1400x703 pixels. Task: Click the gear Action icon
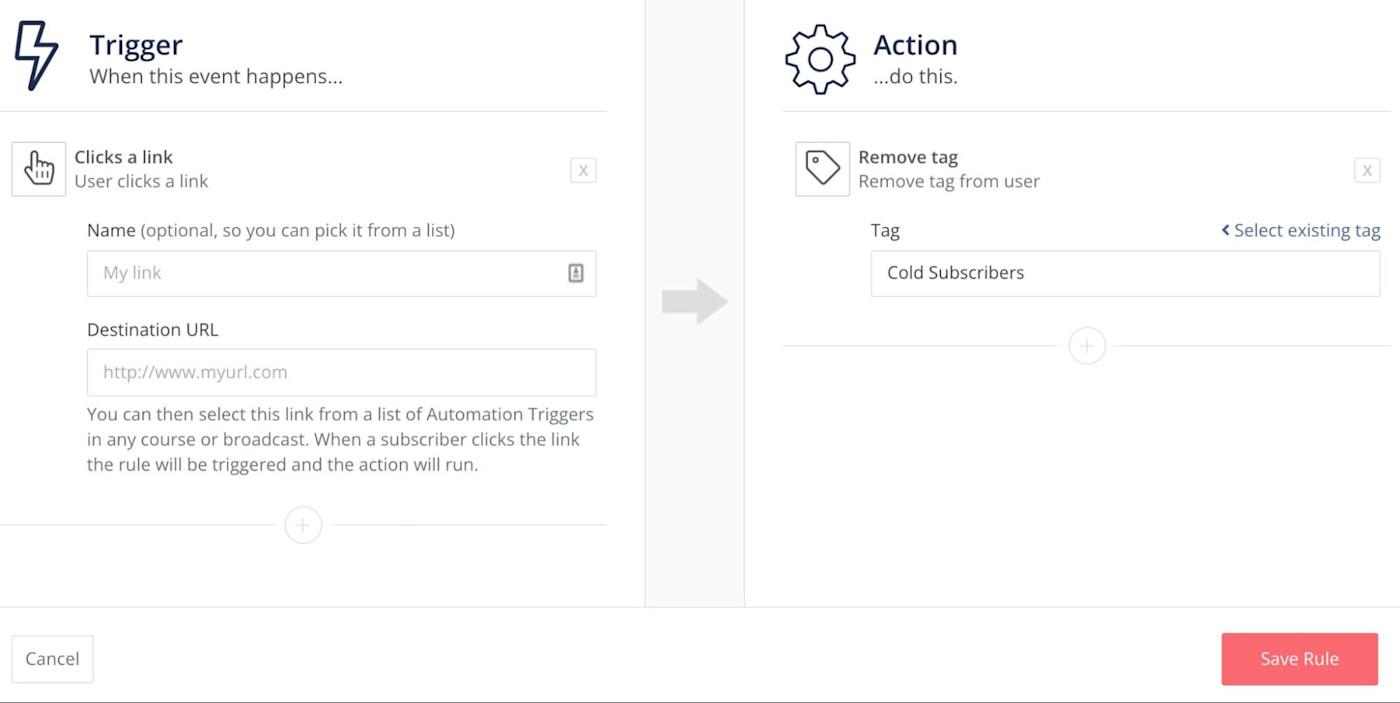(820, 60)
